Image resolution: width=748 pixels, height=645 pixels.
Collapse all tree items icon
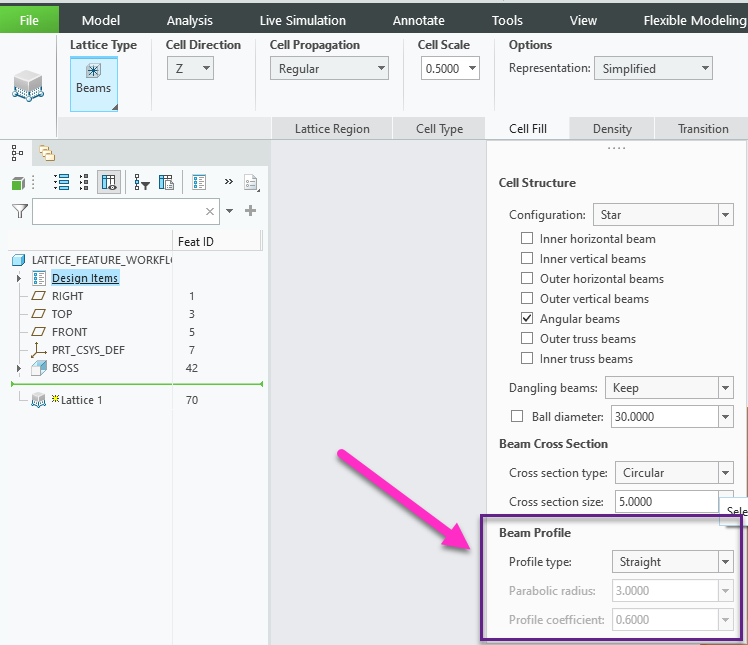(84, 182)
